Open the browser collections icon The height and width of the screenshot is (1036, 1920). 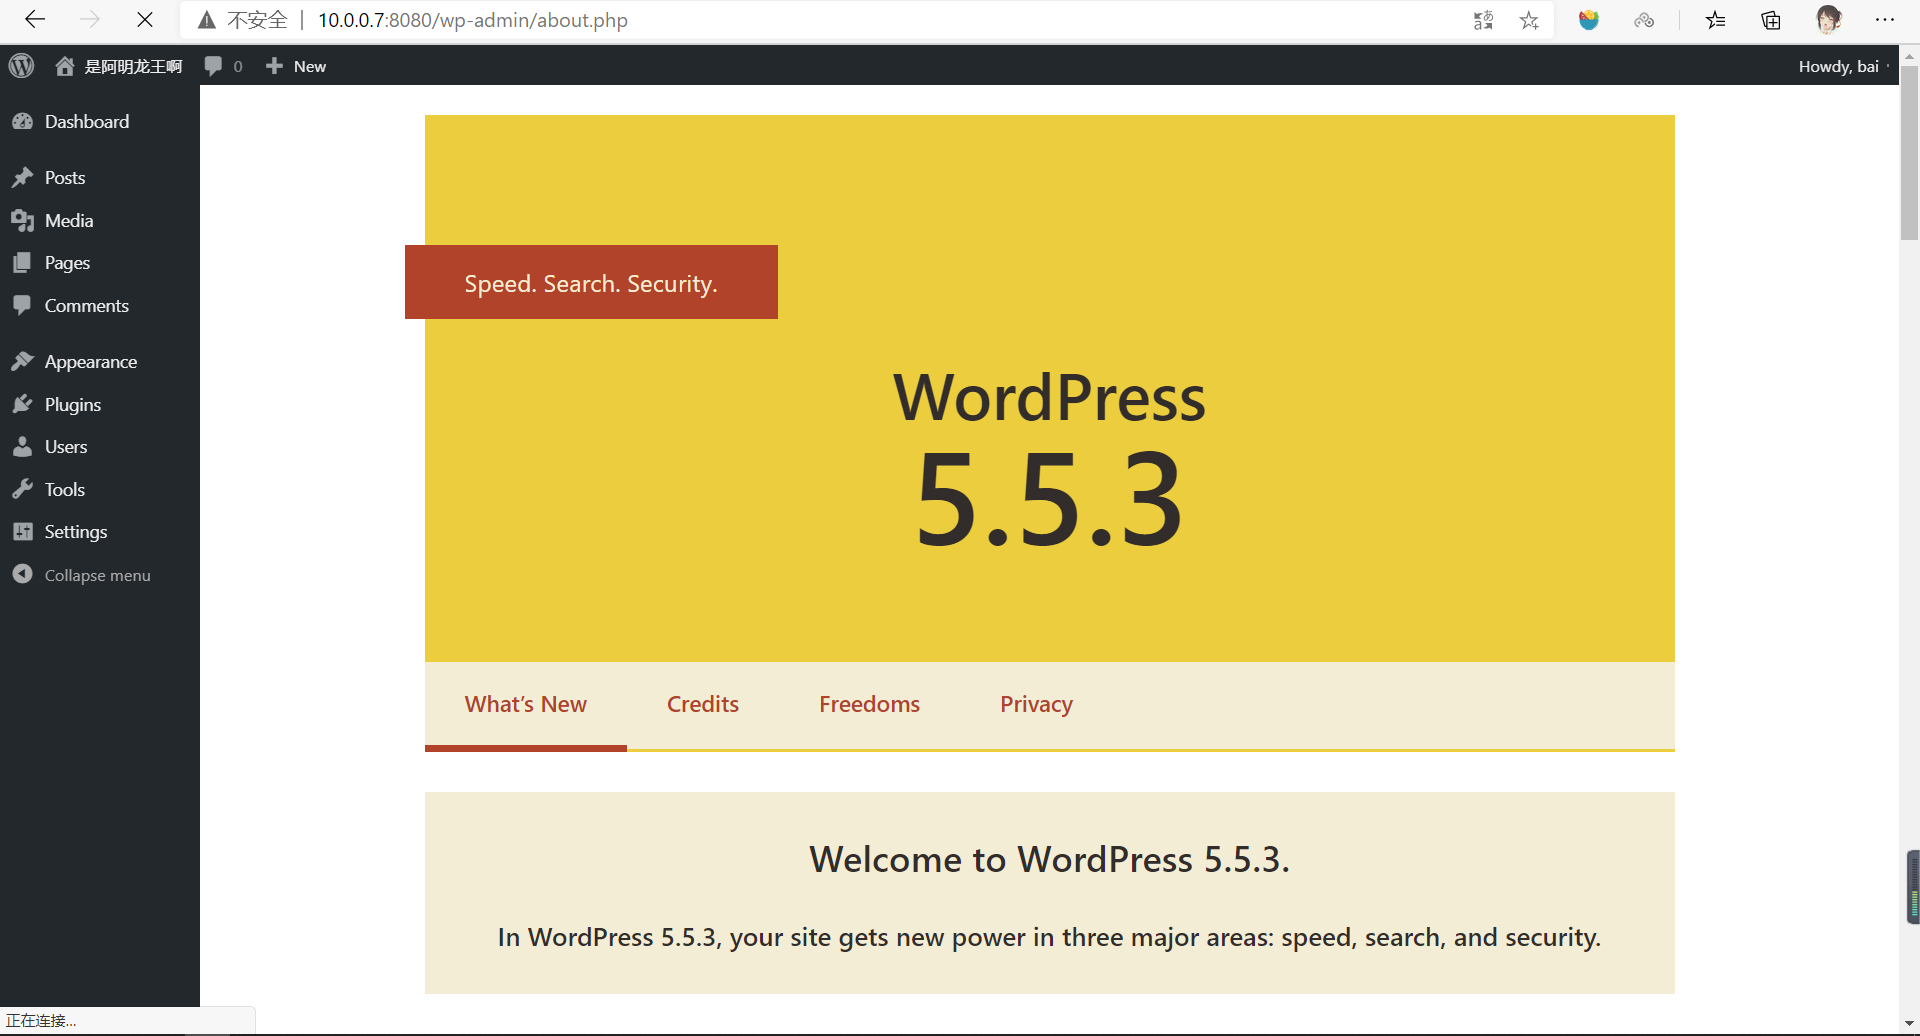point(1771,20)
